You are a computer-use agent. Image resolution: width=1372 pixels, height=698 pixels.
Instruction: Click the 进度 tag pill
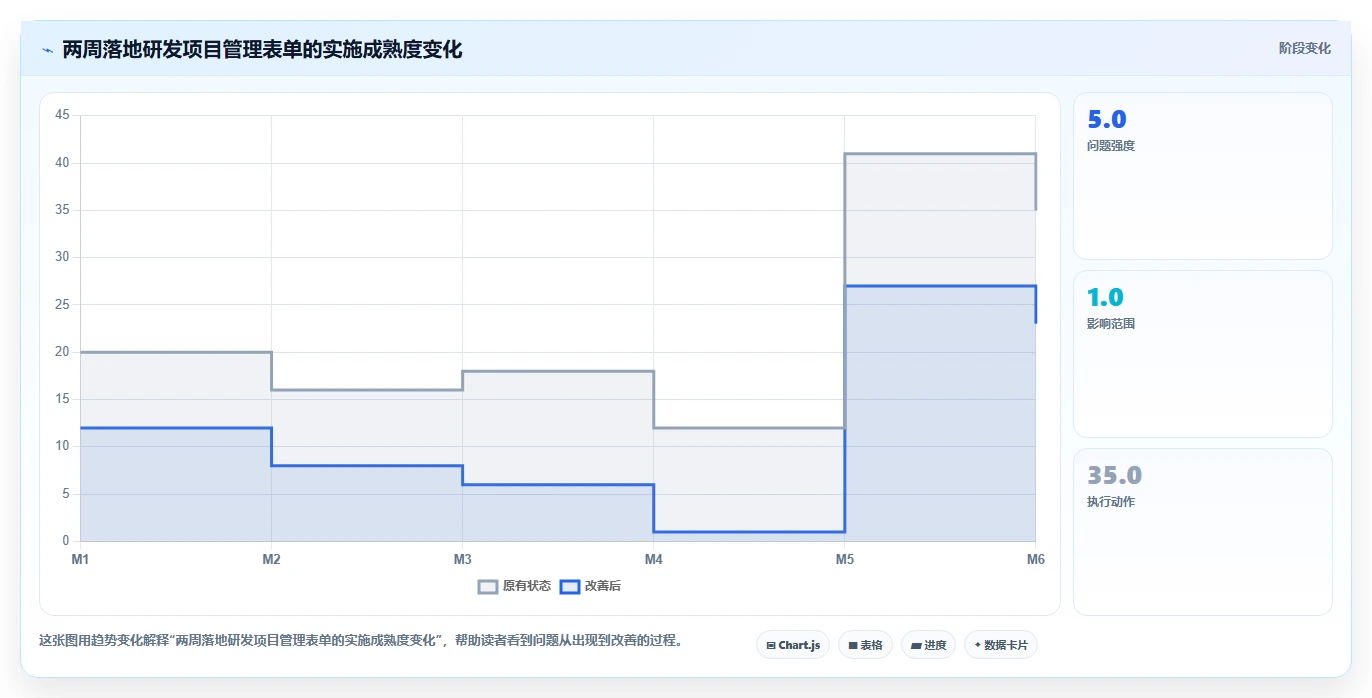click(928, 645)
